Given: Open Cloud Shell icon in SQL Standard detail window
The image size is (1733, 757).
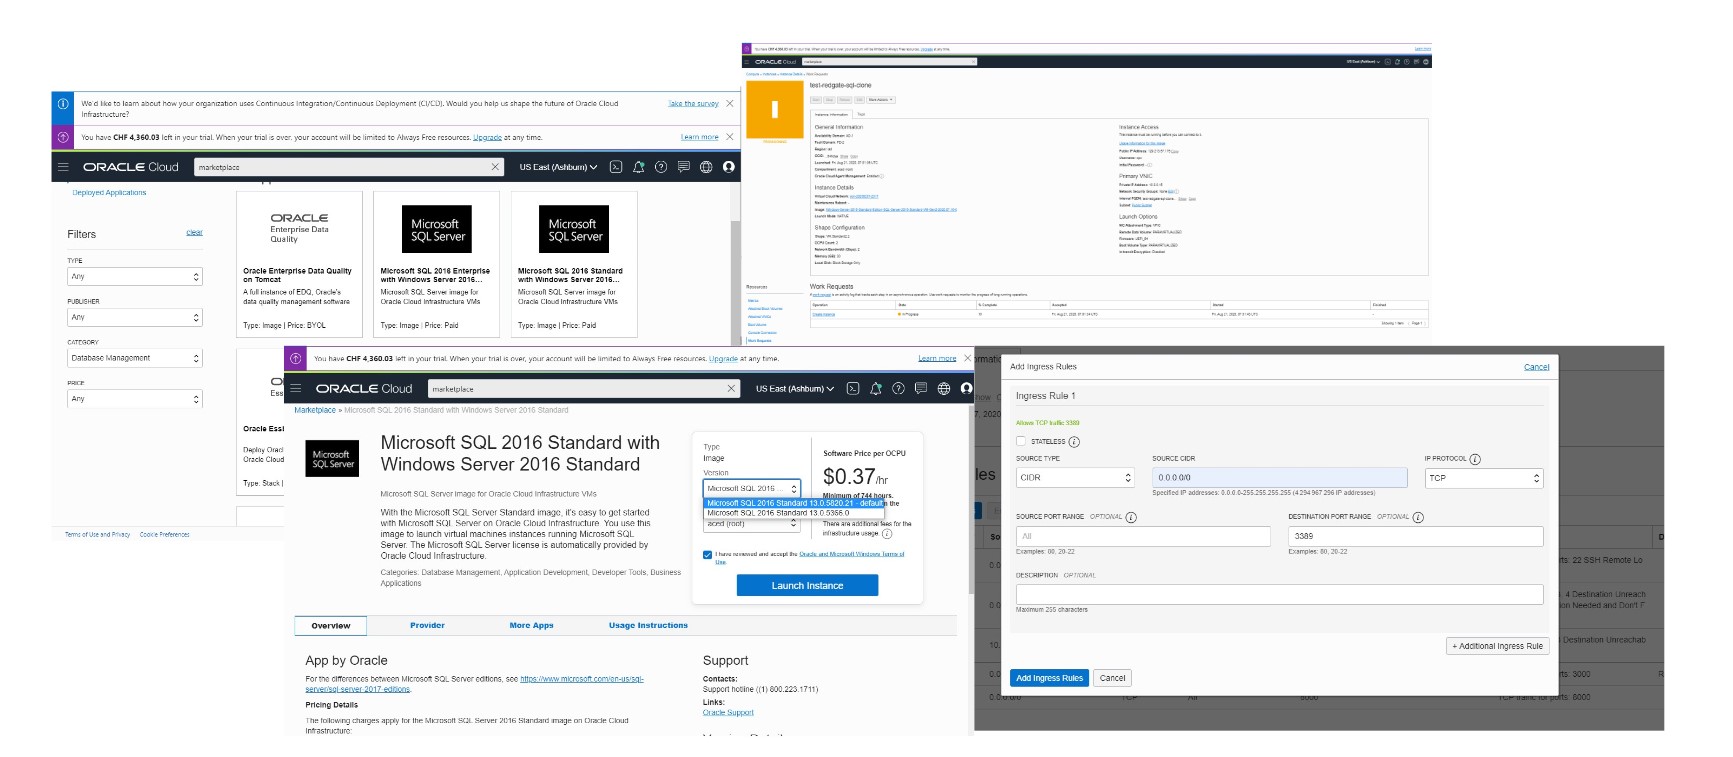Looking at the screenshot, I should click(853, 388).
